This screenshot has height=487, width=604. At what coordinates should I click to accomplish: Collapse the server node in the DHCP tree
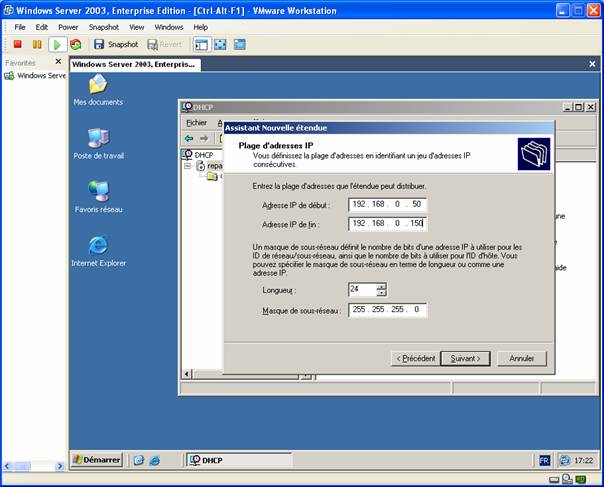187,166
